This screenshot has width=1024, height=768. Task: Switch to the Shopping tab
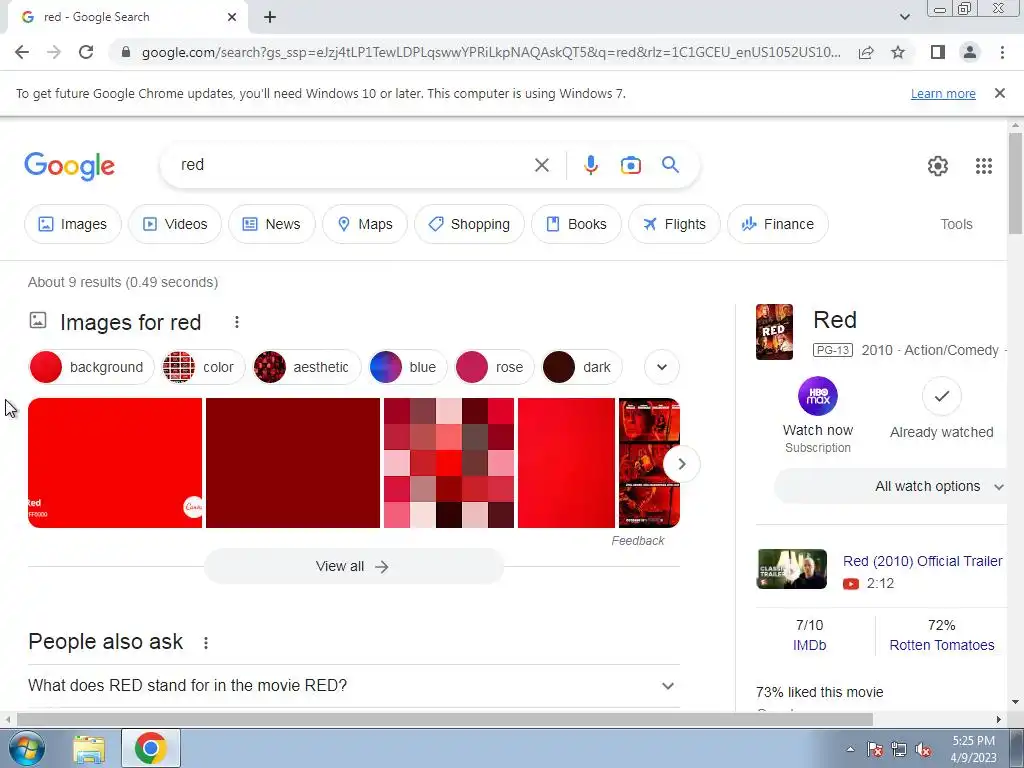(x=469, y=224)
